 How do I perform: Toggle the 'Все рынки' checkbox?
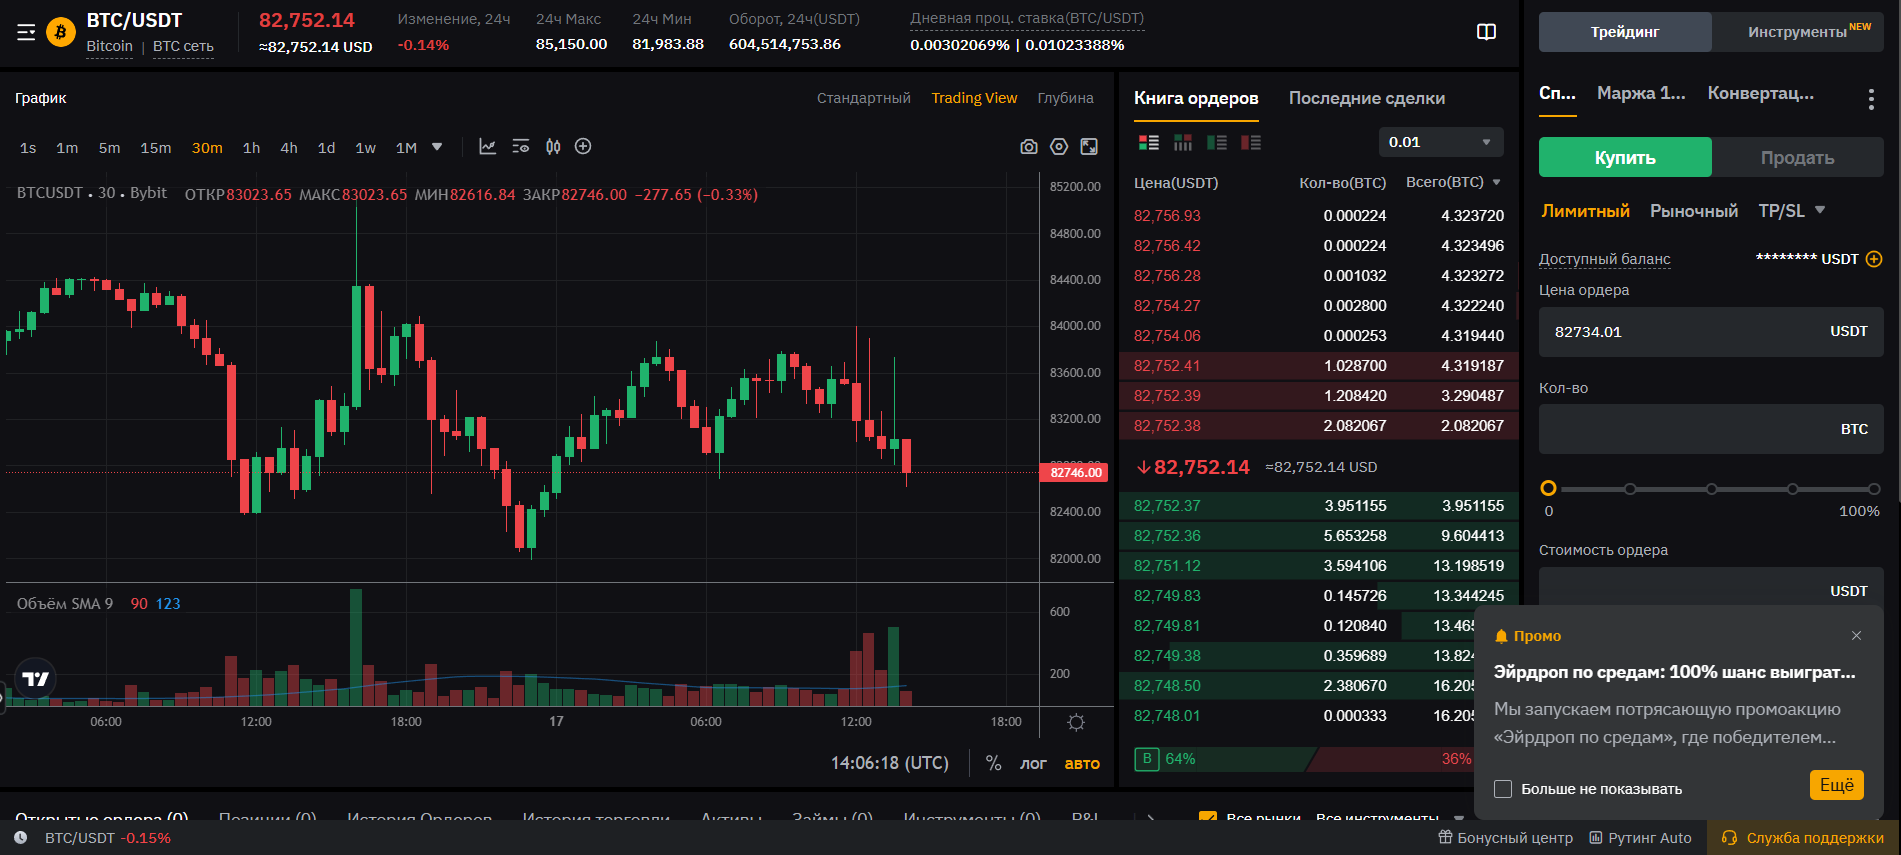pyautogui.click(x=1207, y=818)
